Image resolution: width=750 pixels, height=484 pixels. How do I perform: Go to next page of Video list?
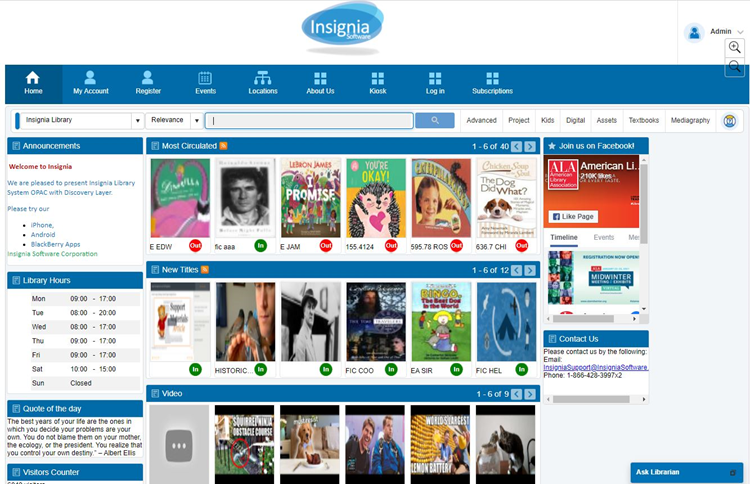531,393
